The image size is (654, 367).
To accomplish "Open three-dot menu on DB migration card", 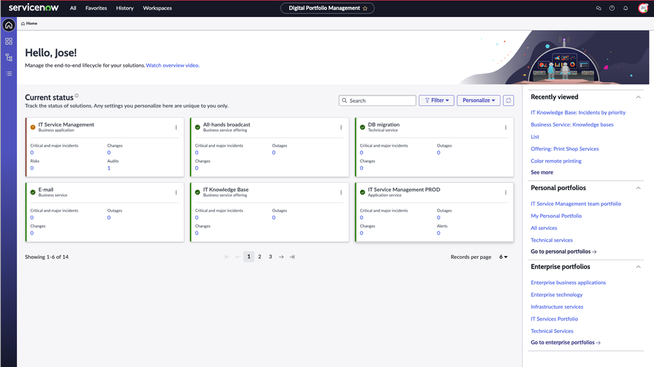I will click(506, 127).
